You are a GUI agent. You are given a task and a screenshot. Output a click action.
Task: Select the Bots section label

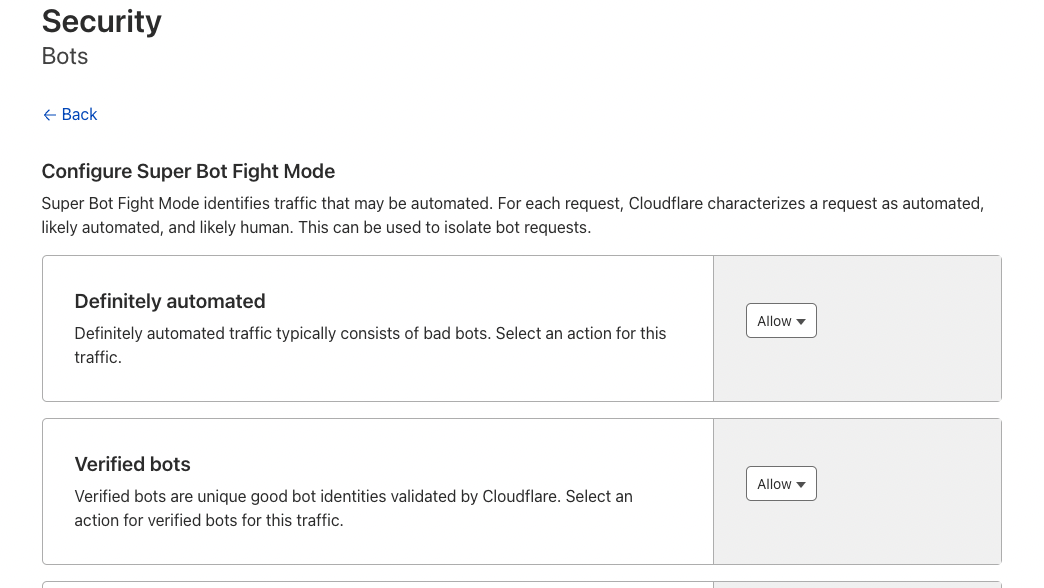tap(64, 56)
